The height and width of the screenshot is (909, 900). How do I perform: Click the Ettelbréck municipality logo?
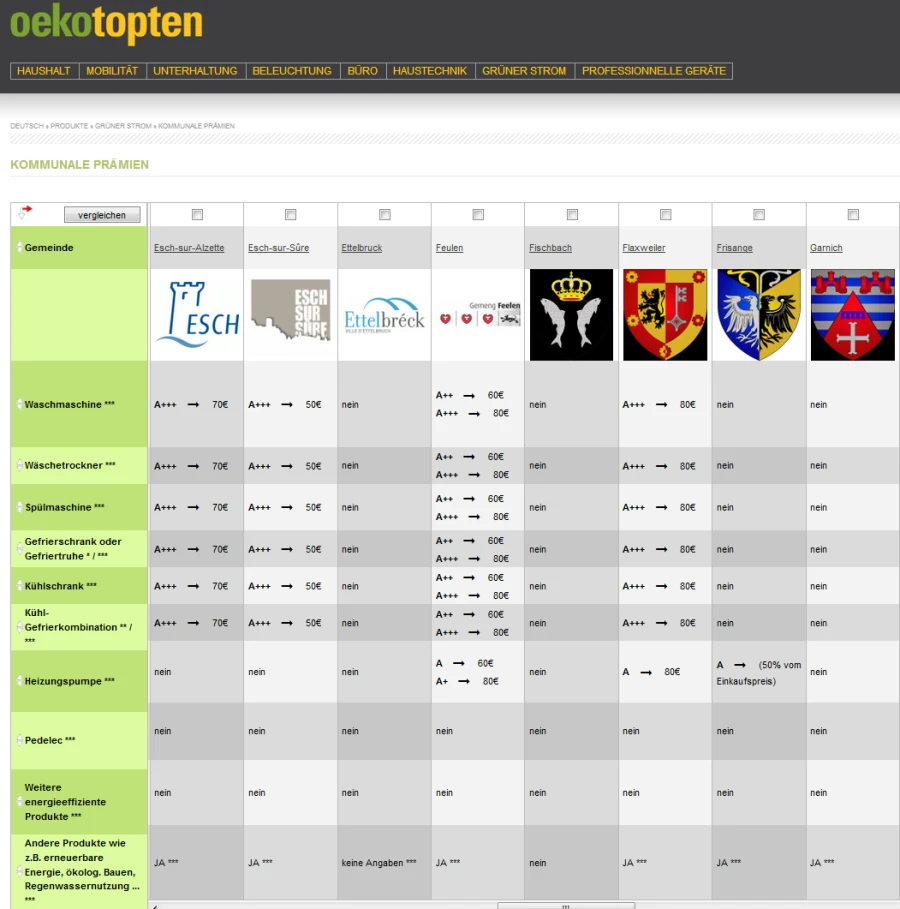coord(384,315)
